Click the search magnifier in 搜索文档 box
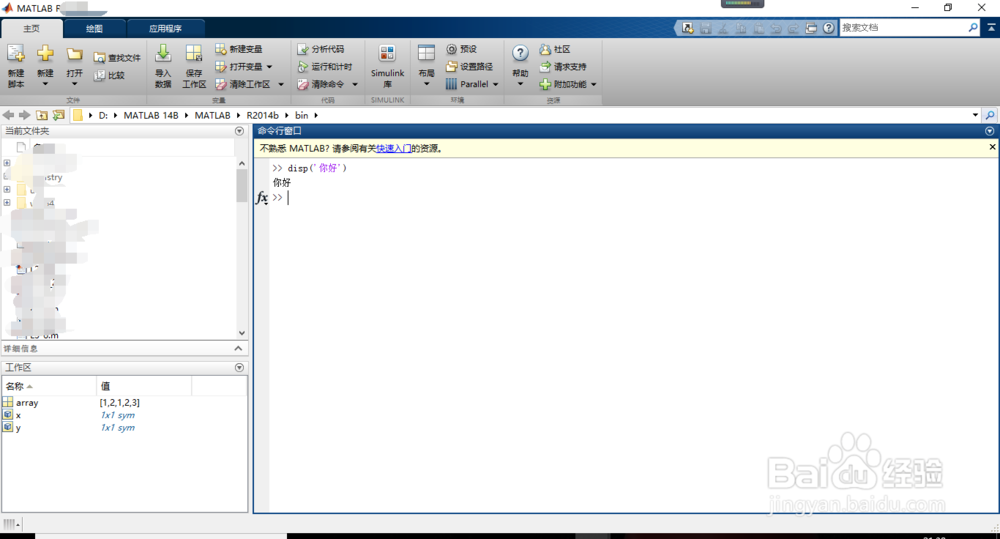The width and height of the screenshot is (1000, 539). point(973,27)
